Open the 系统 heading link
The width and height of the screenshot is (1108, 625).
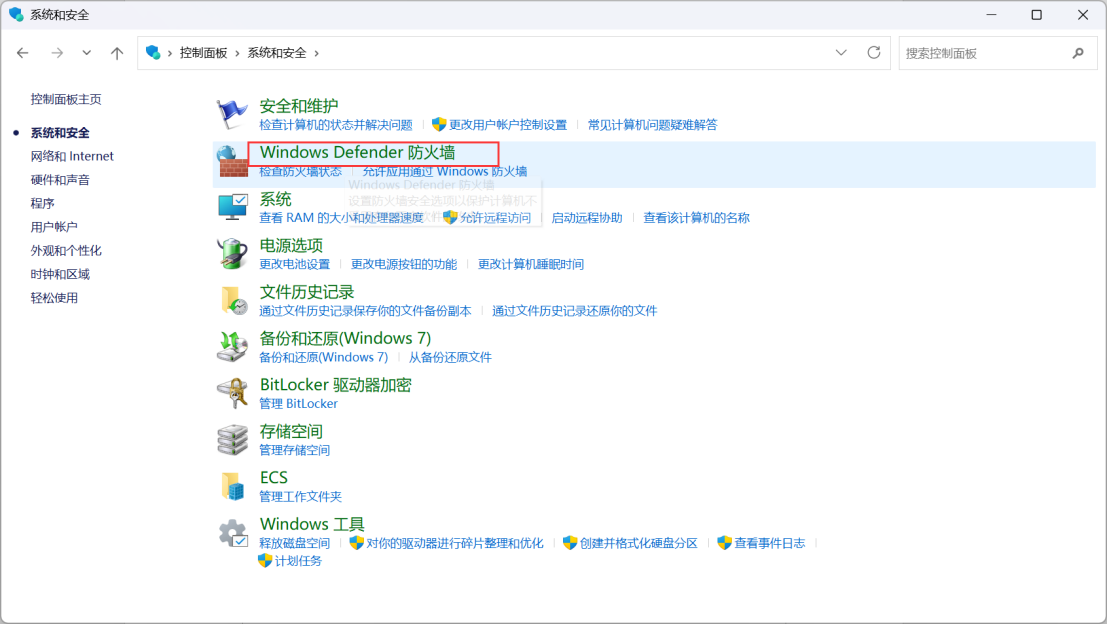coord(276,199)
